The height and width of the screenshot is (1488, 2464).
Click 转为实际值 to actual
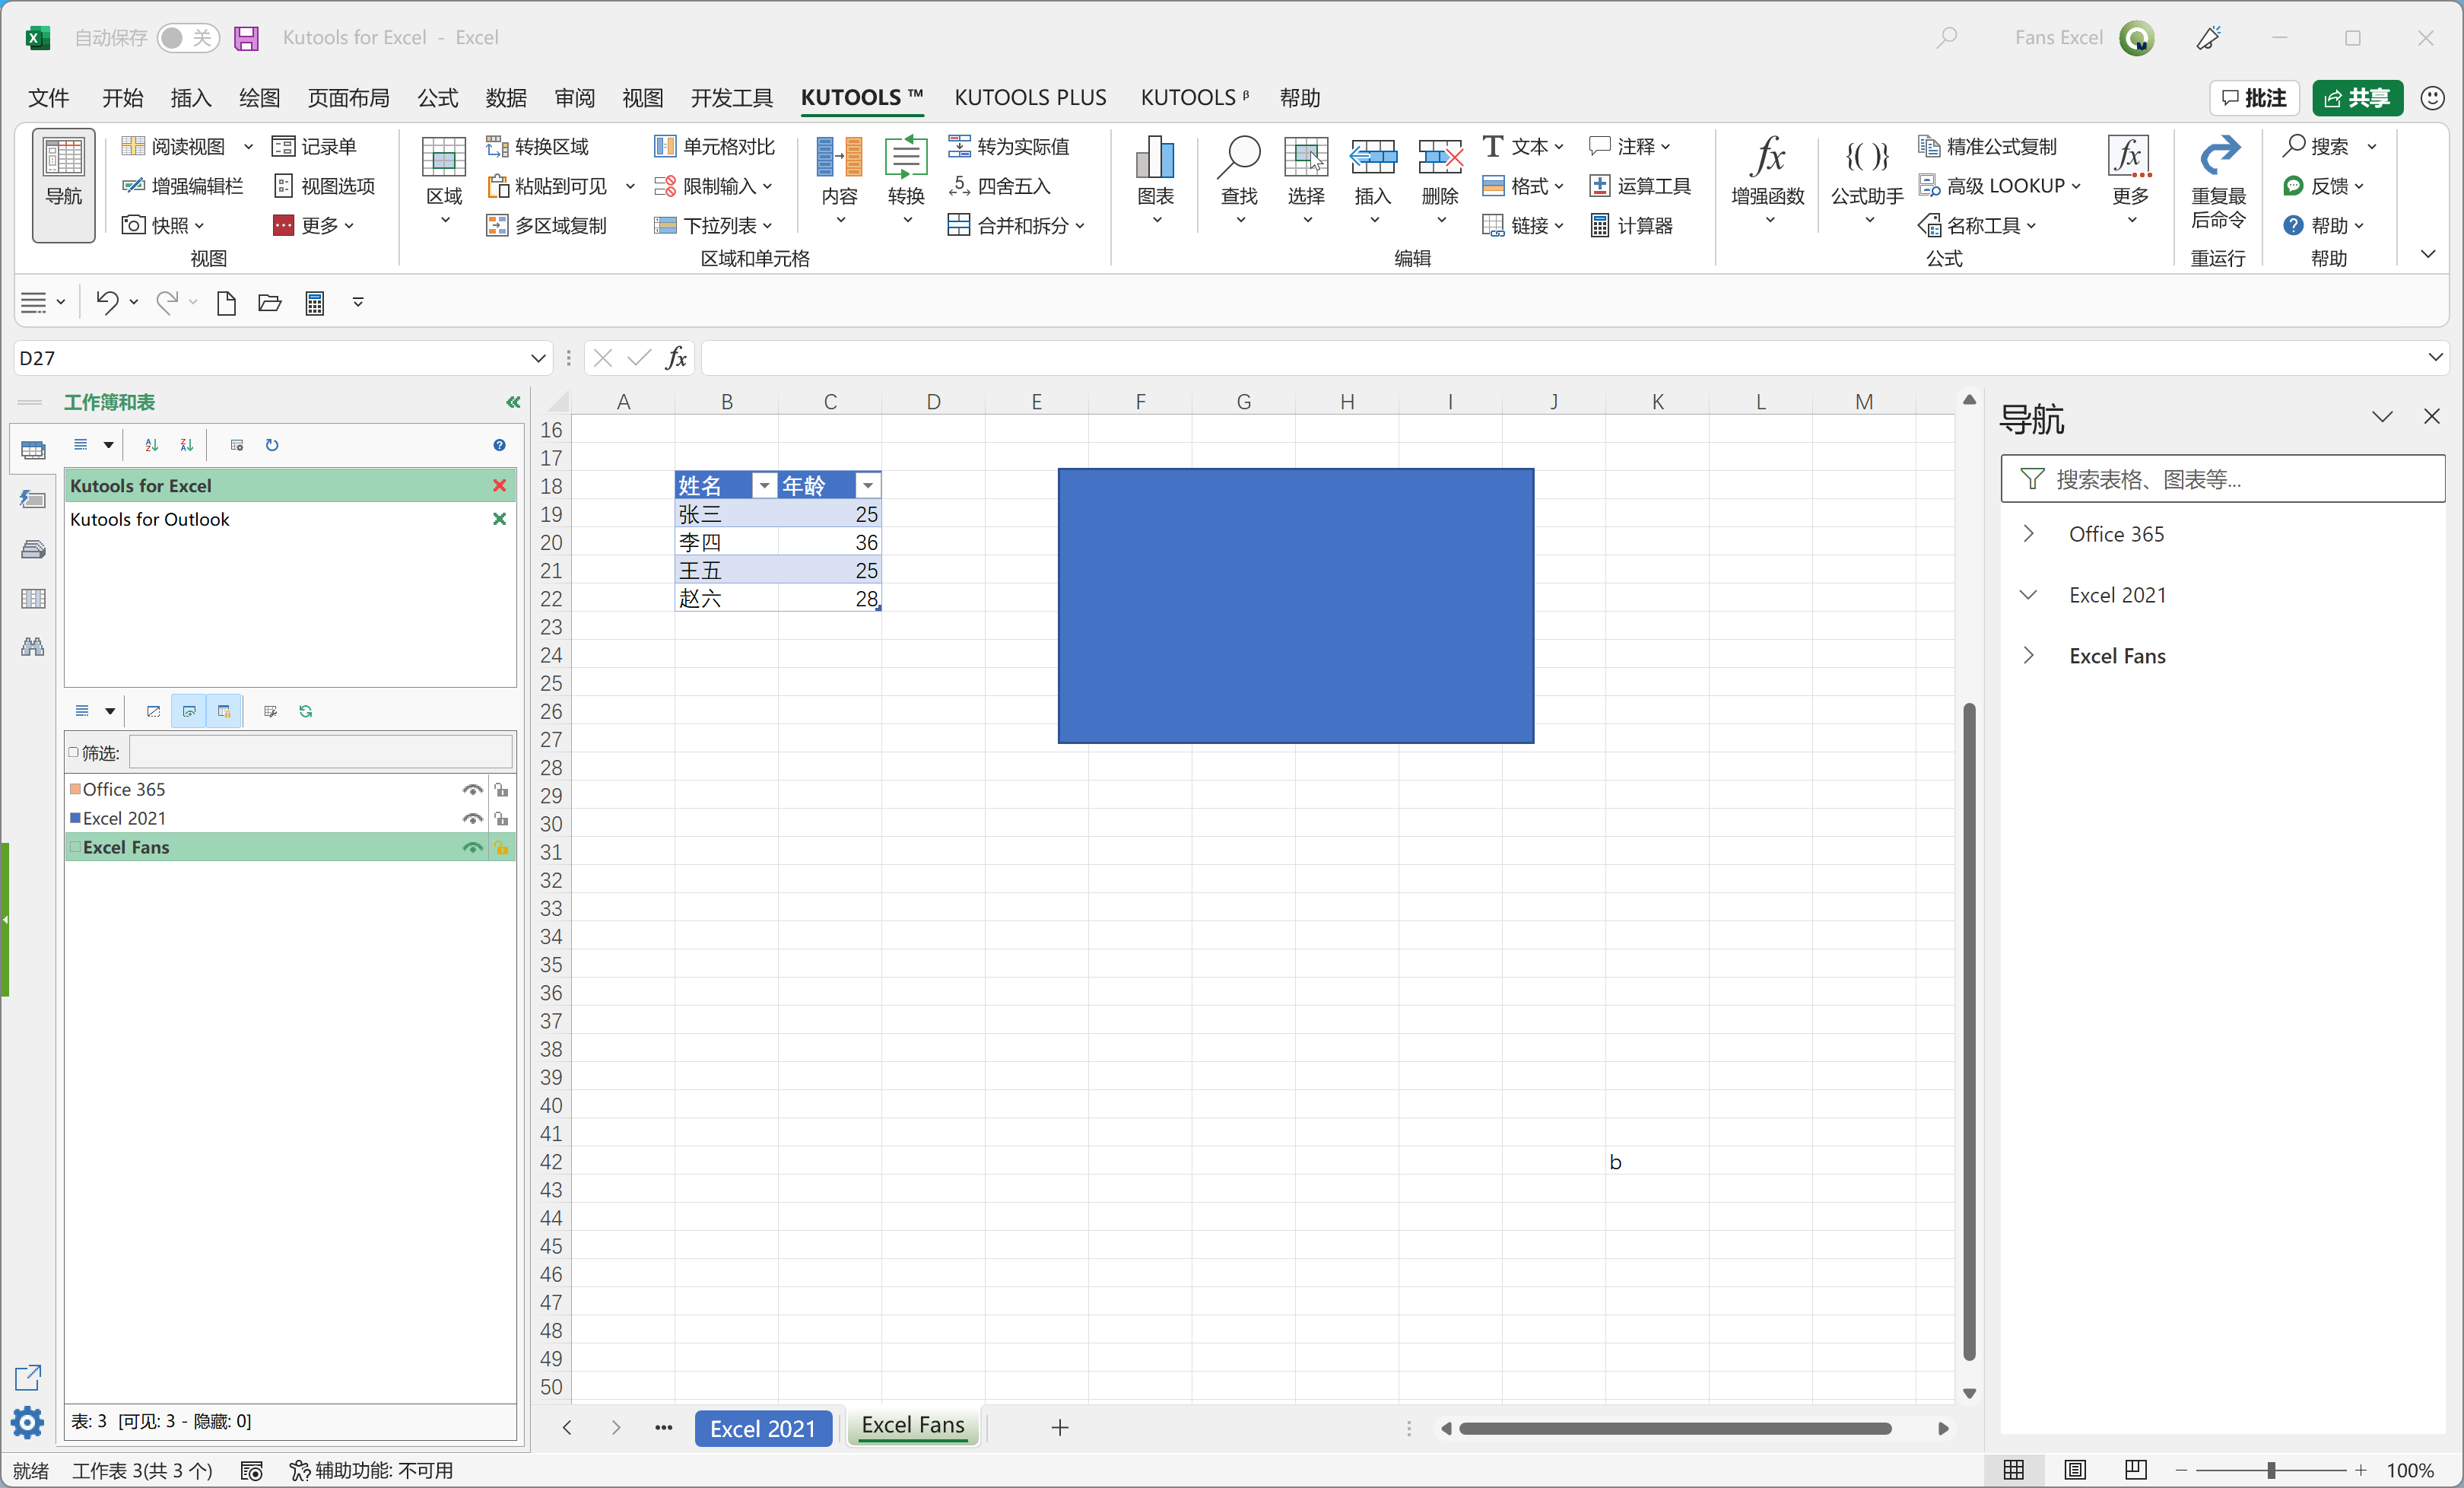click(x=1009, y=147)
